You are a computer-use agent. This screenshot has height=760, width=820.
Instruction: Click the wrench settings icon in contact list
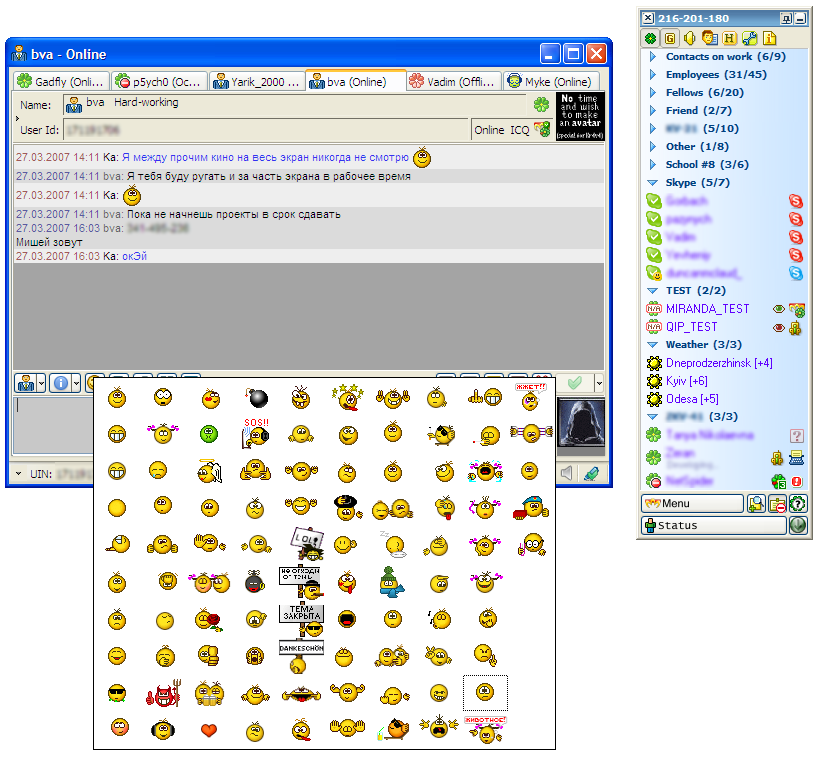(749, 38)
